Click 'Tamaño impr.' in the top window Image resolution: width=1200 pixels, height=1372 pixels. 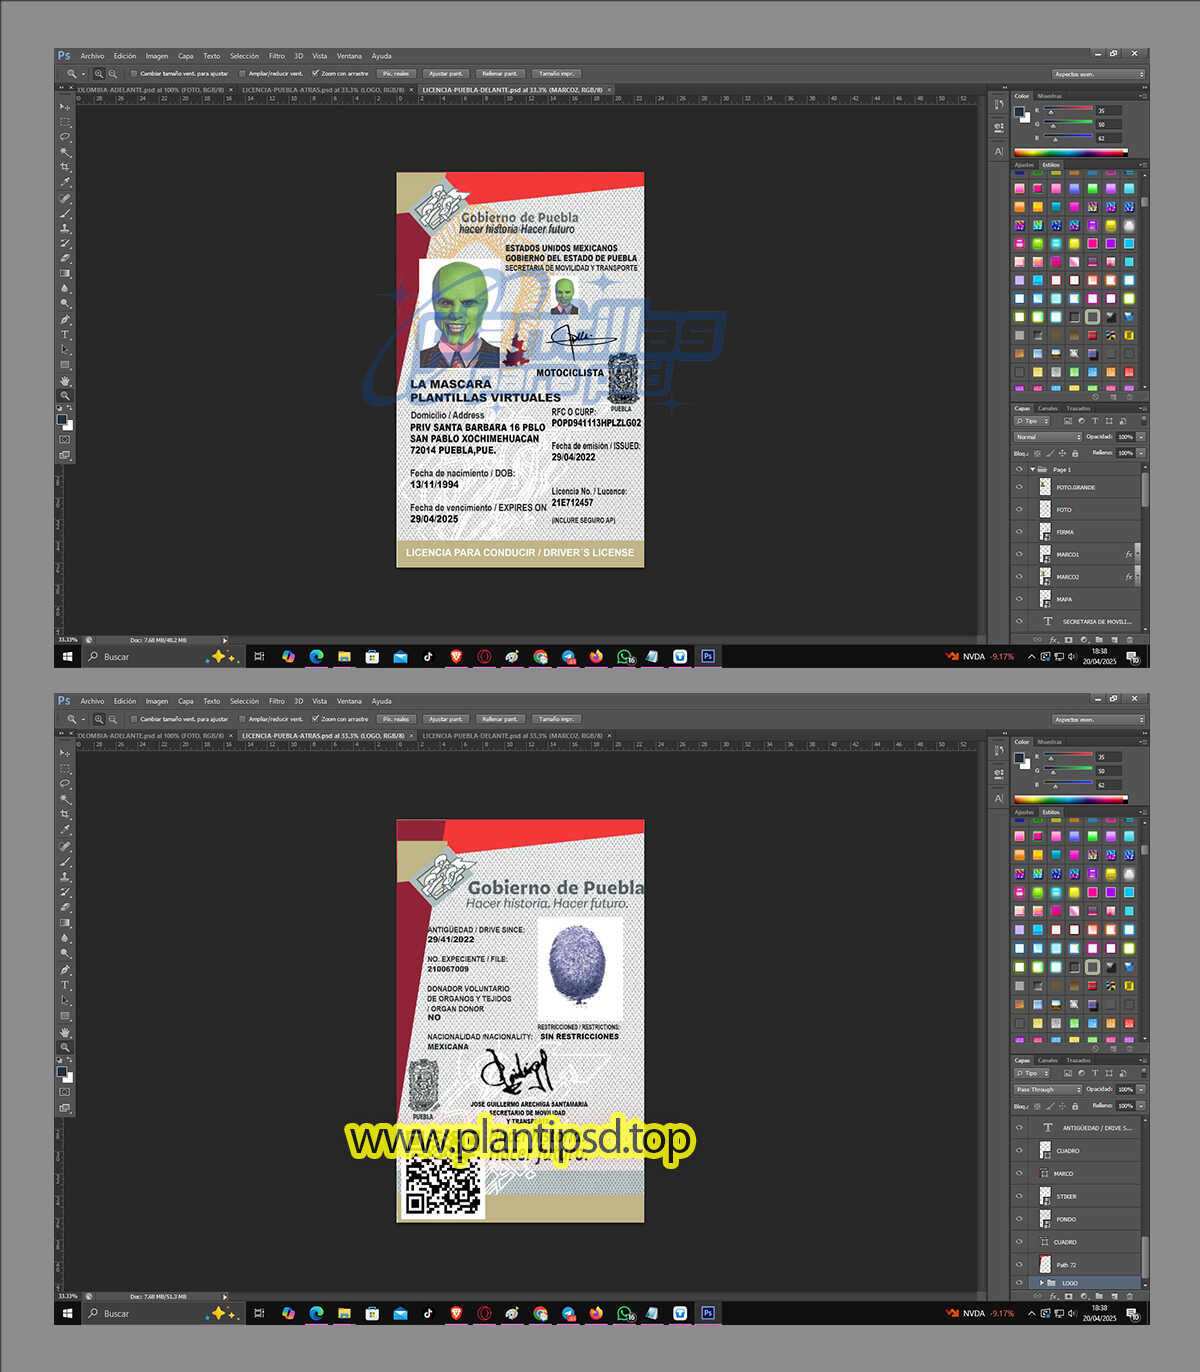pos(556,73)
